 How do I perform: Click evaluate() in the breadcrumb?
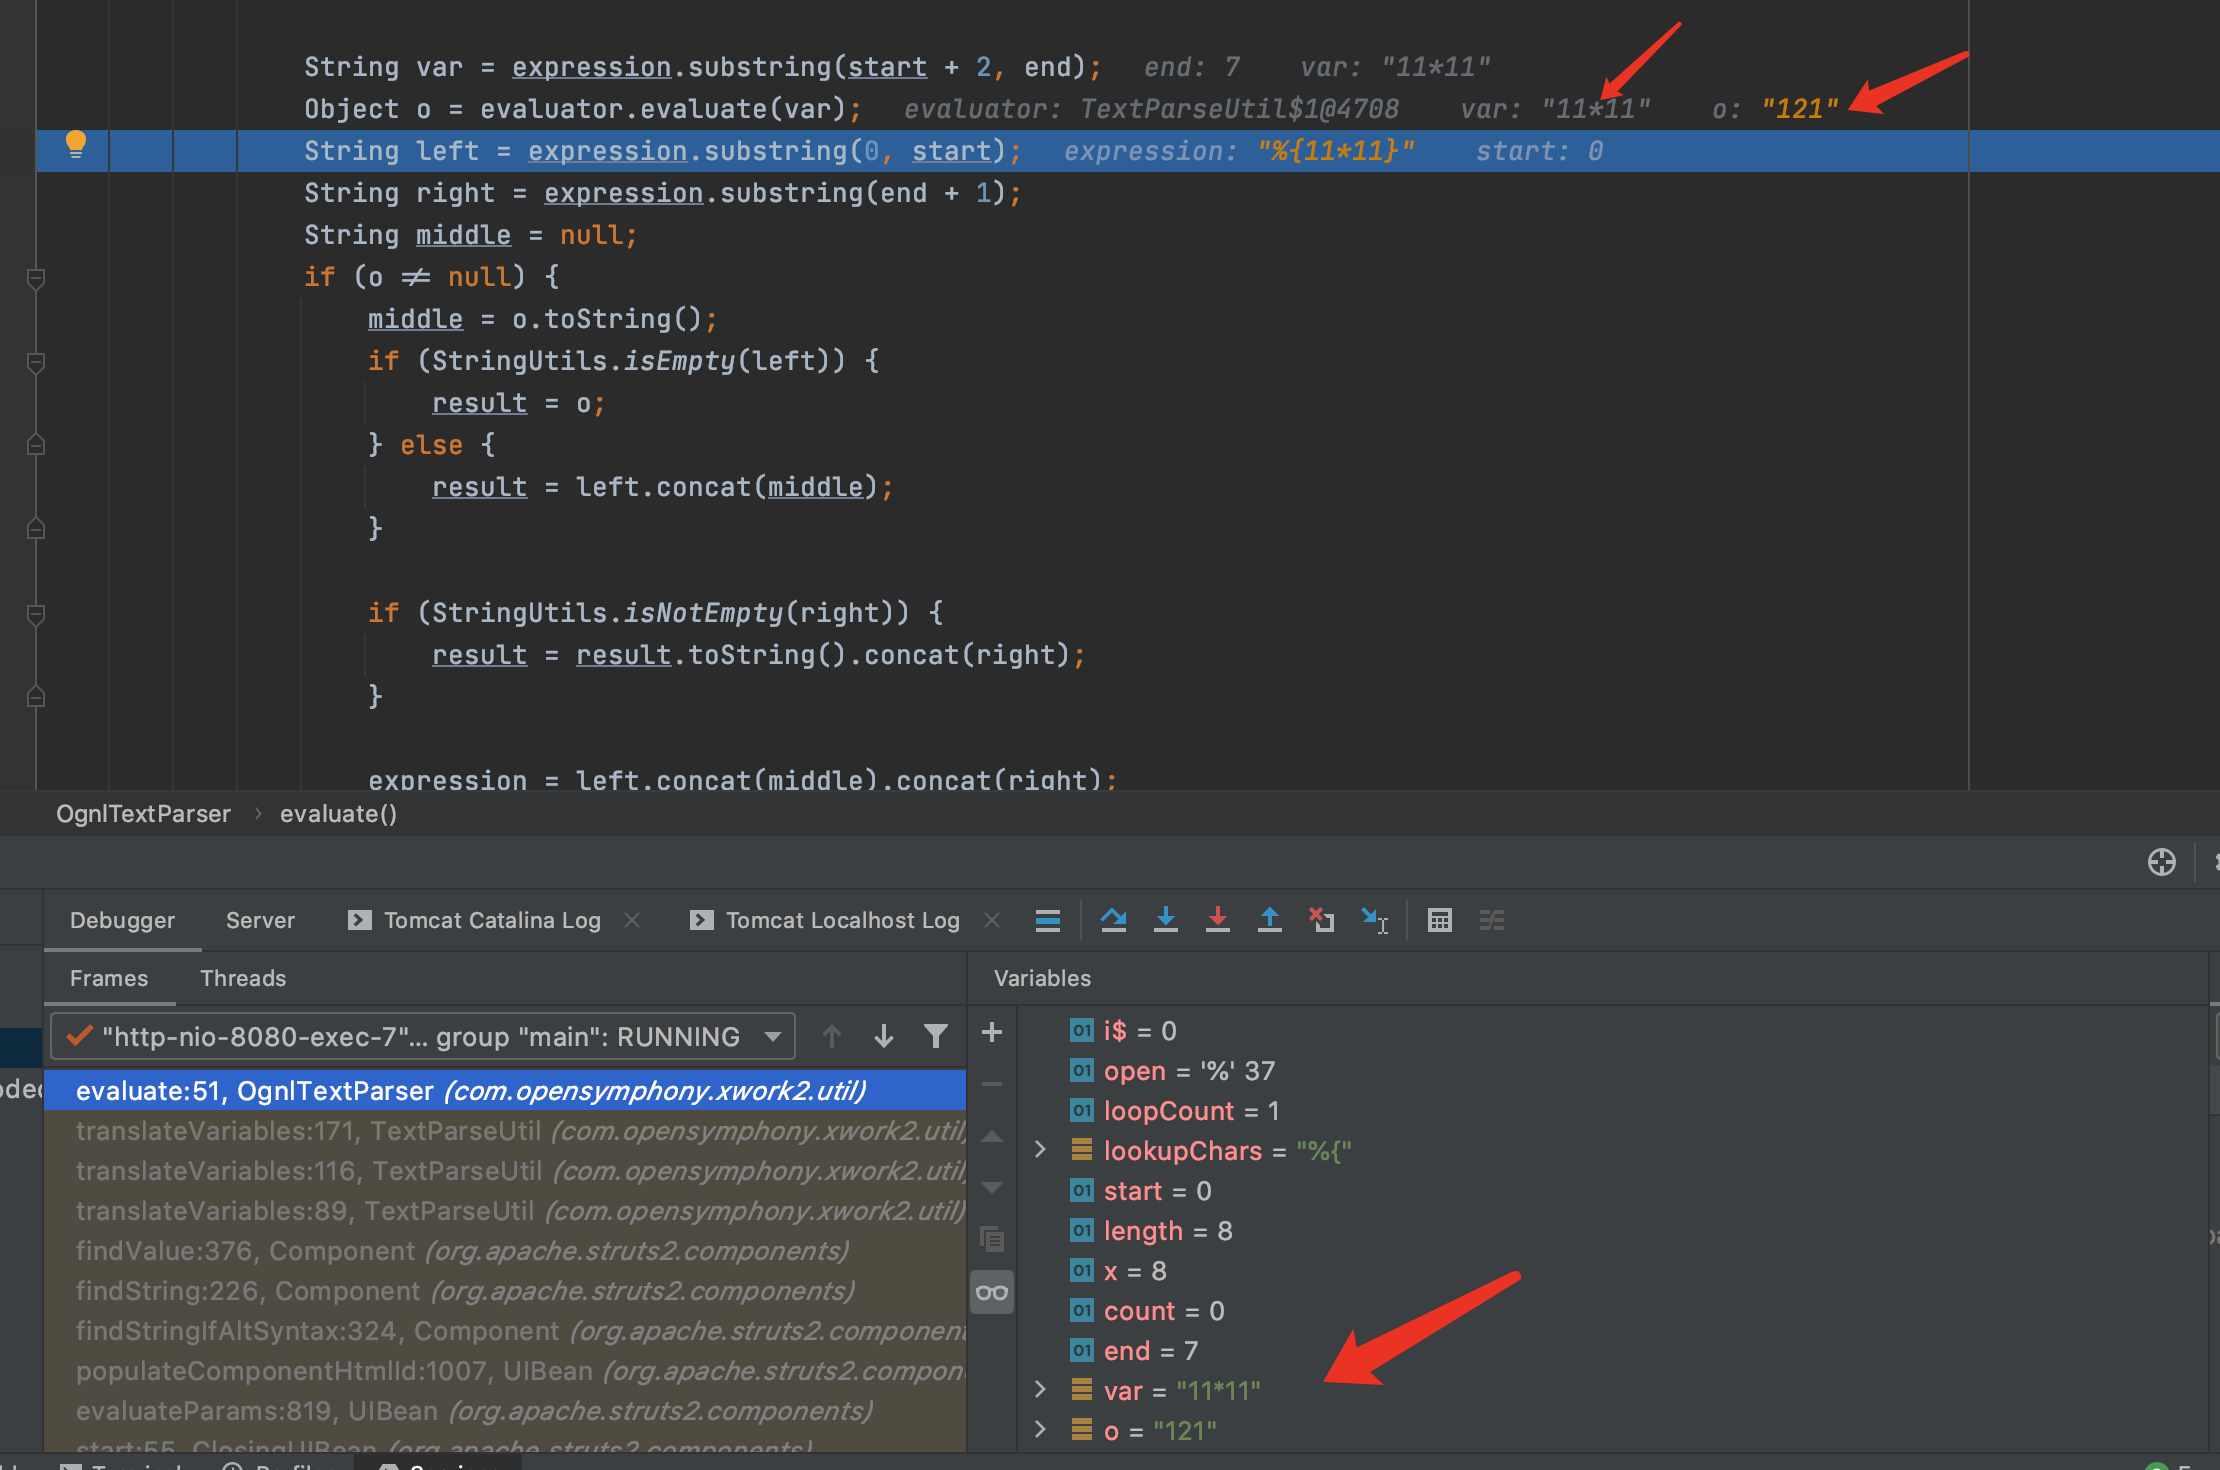click(338, 814)
